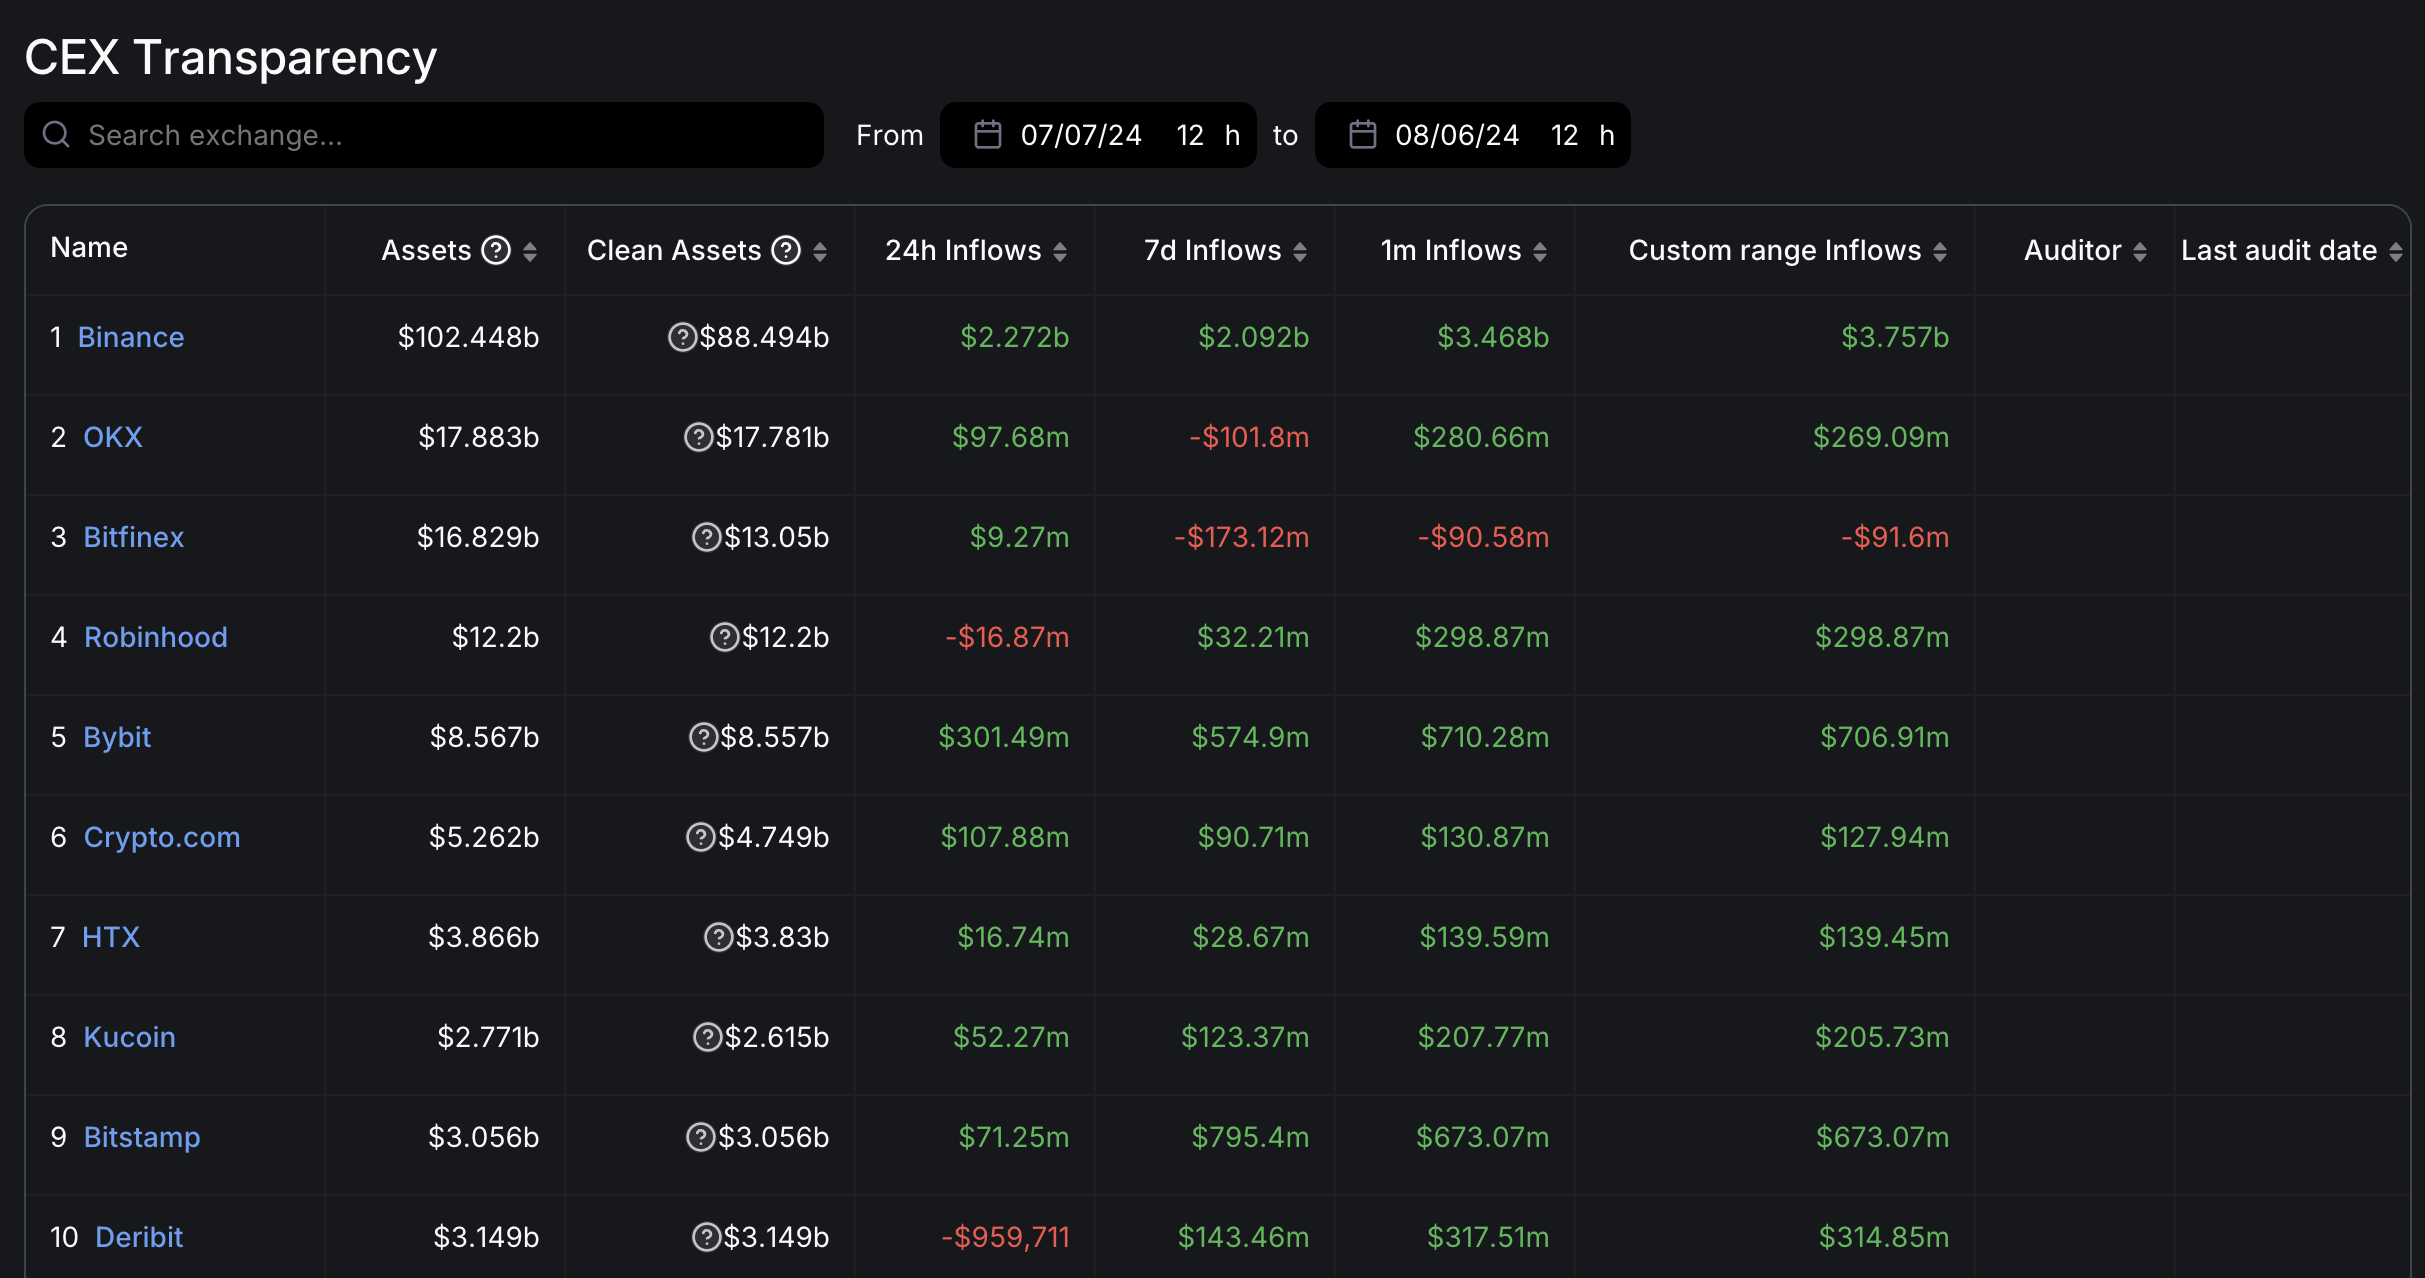Sort by 1m Inflows column arrows
Screen dimensions: 2425x1278
1540,251
